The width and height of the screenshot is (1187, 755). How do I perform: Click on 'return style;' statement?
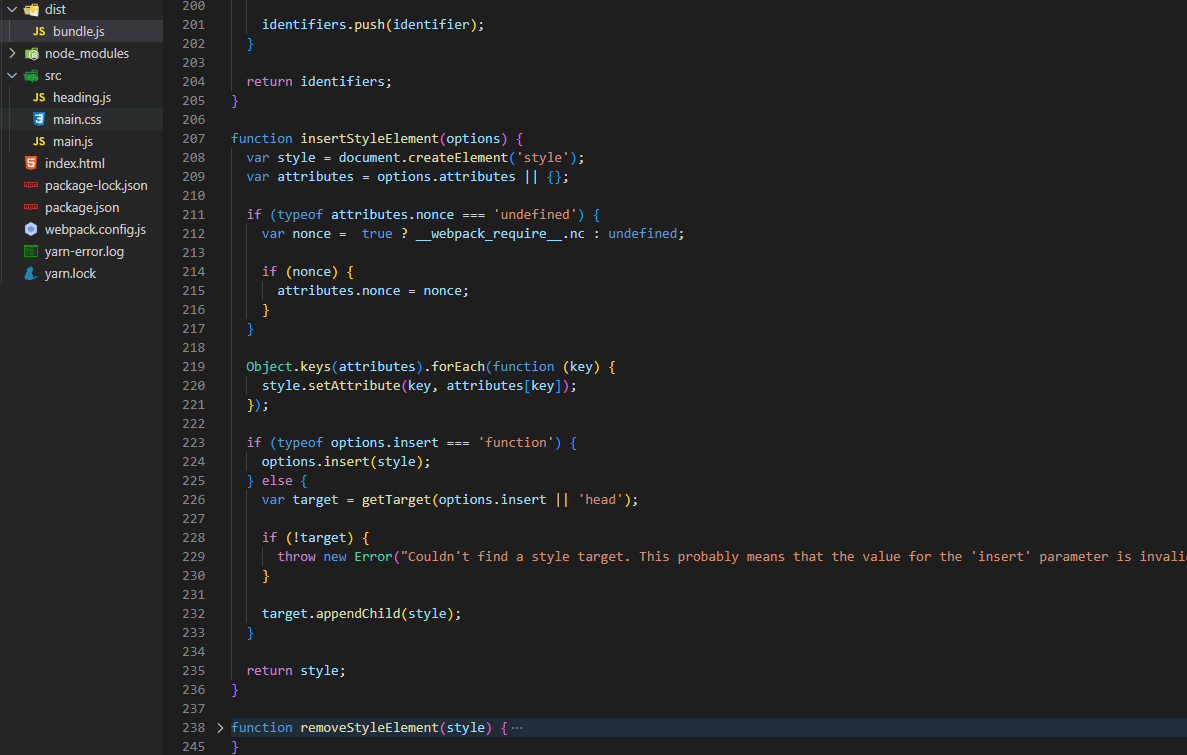pyautogui.click(x=296, y=671)
